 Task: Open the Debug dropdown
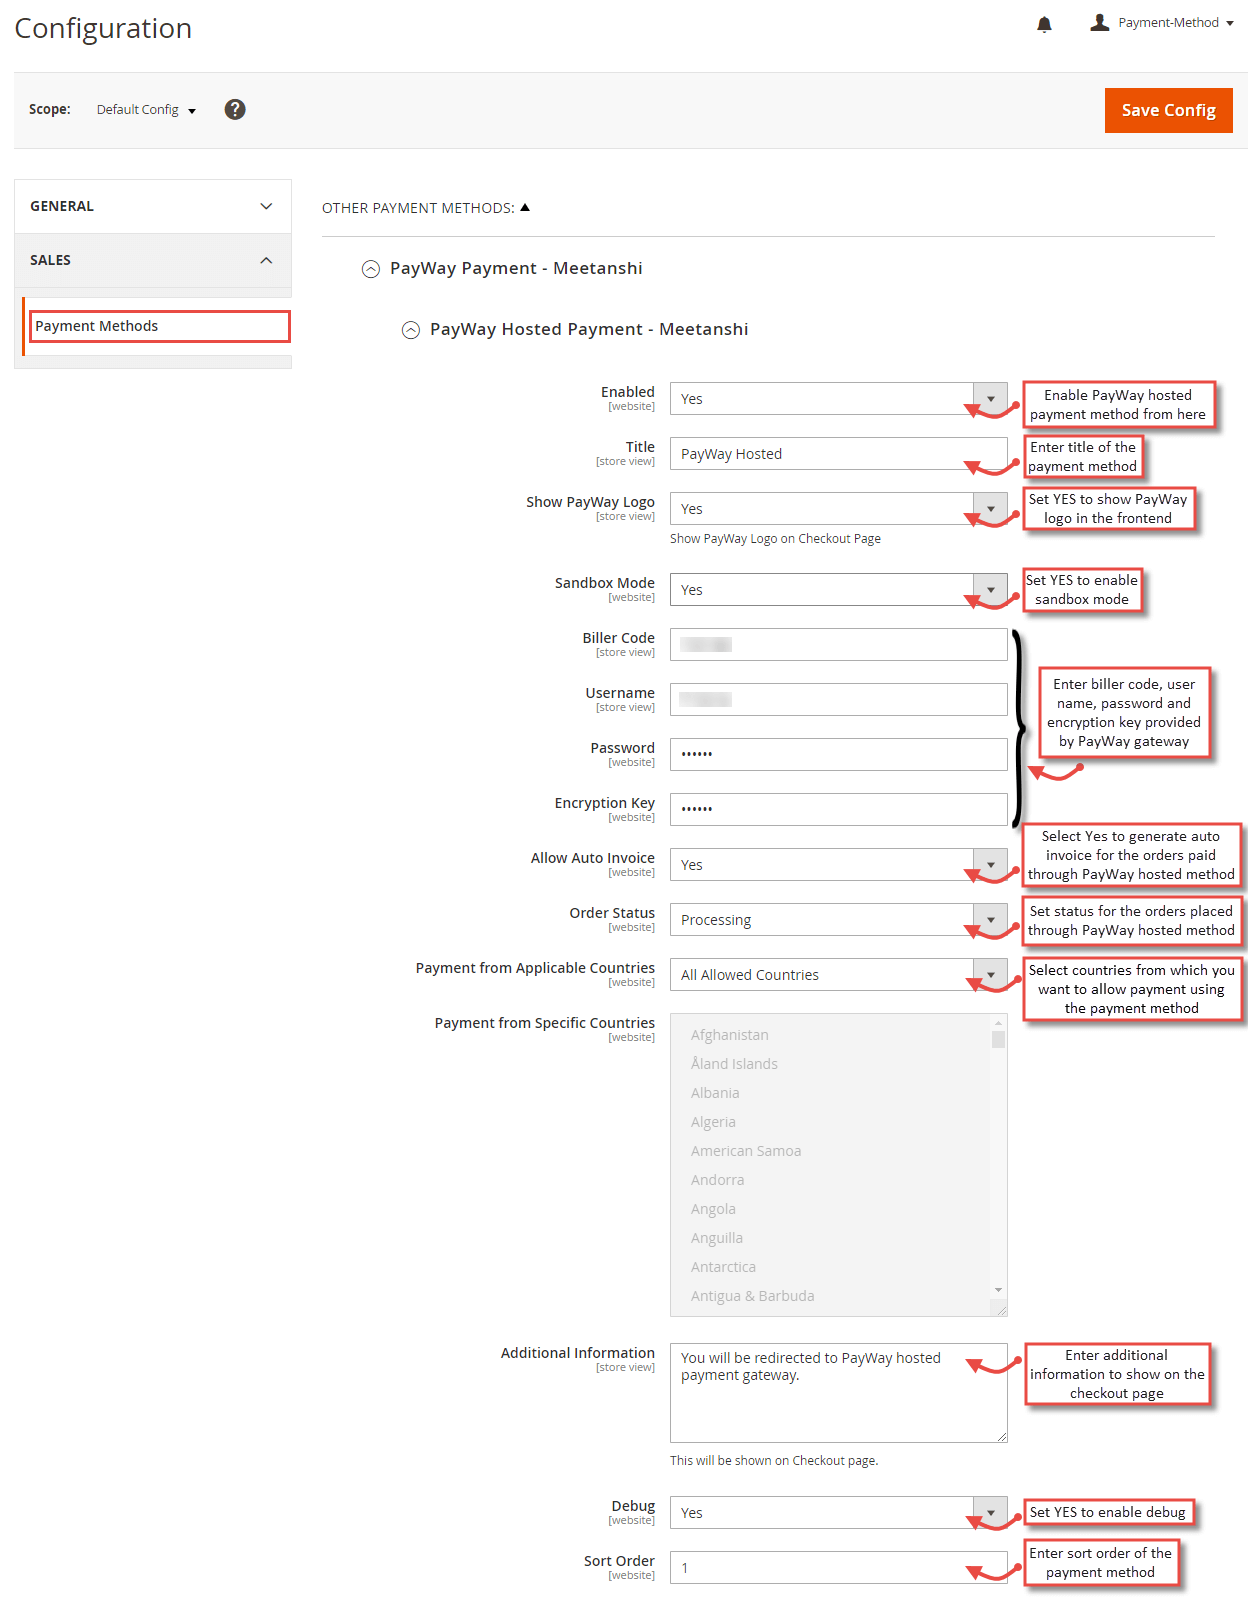tap(838, 1513)
